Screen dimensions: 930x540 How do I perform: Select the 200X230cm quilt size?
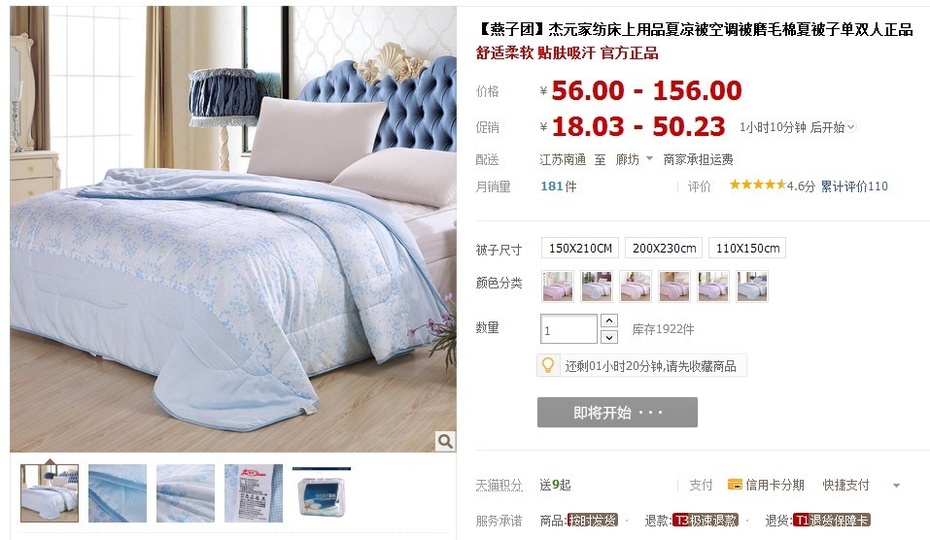[664, 248]
